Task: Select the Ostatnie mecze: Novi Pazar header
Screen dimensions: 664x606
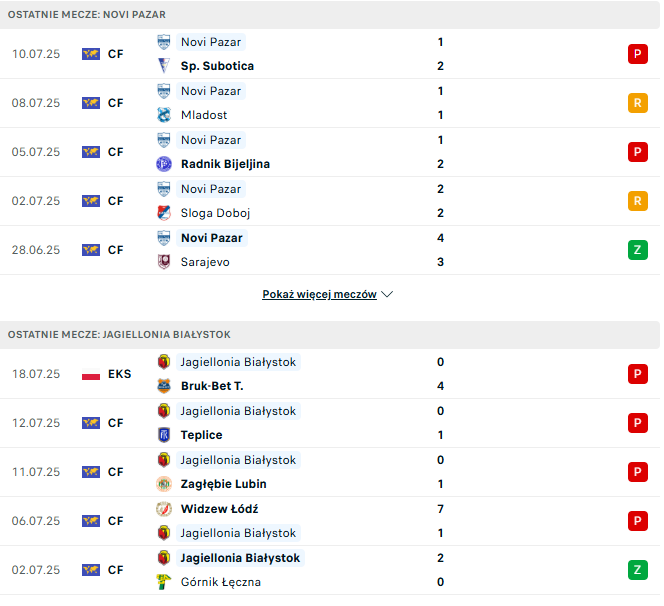Action: pos(330,15)
